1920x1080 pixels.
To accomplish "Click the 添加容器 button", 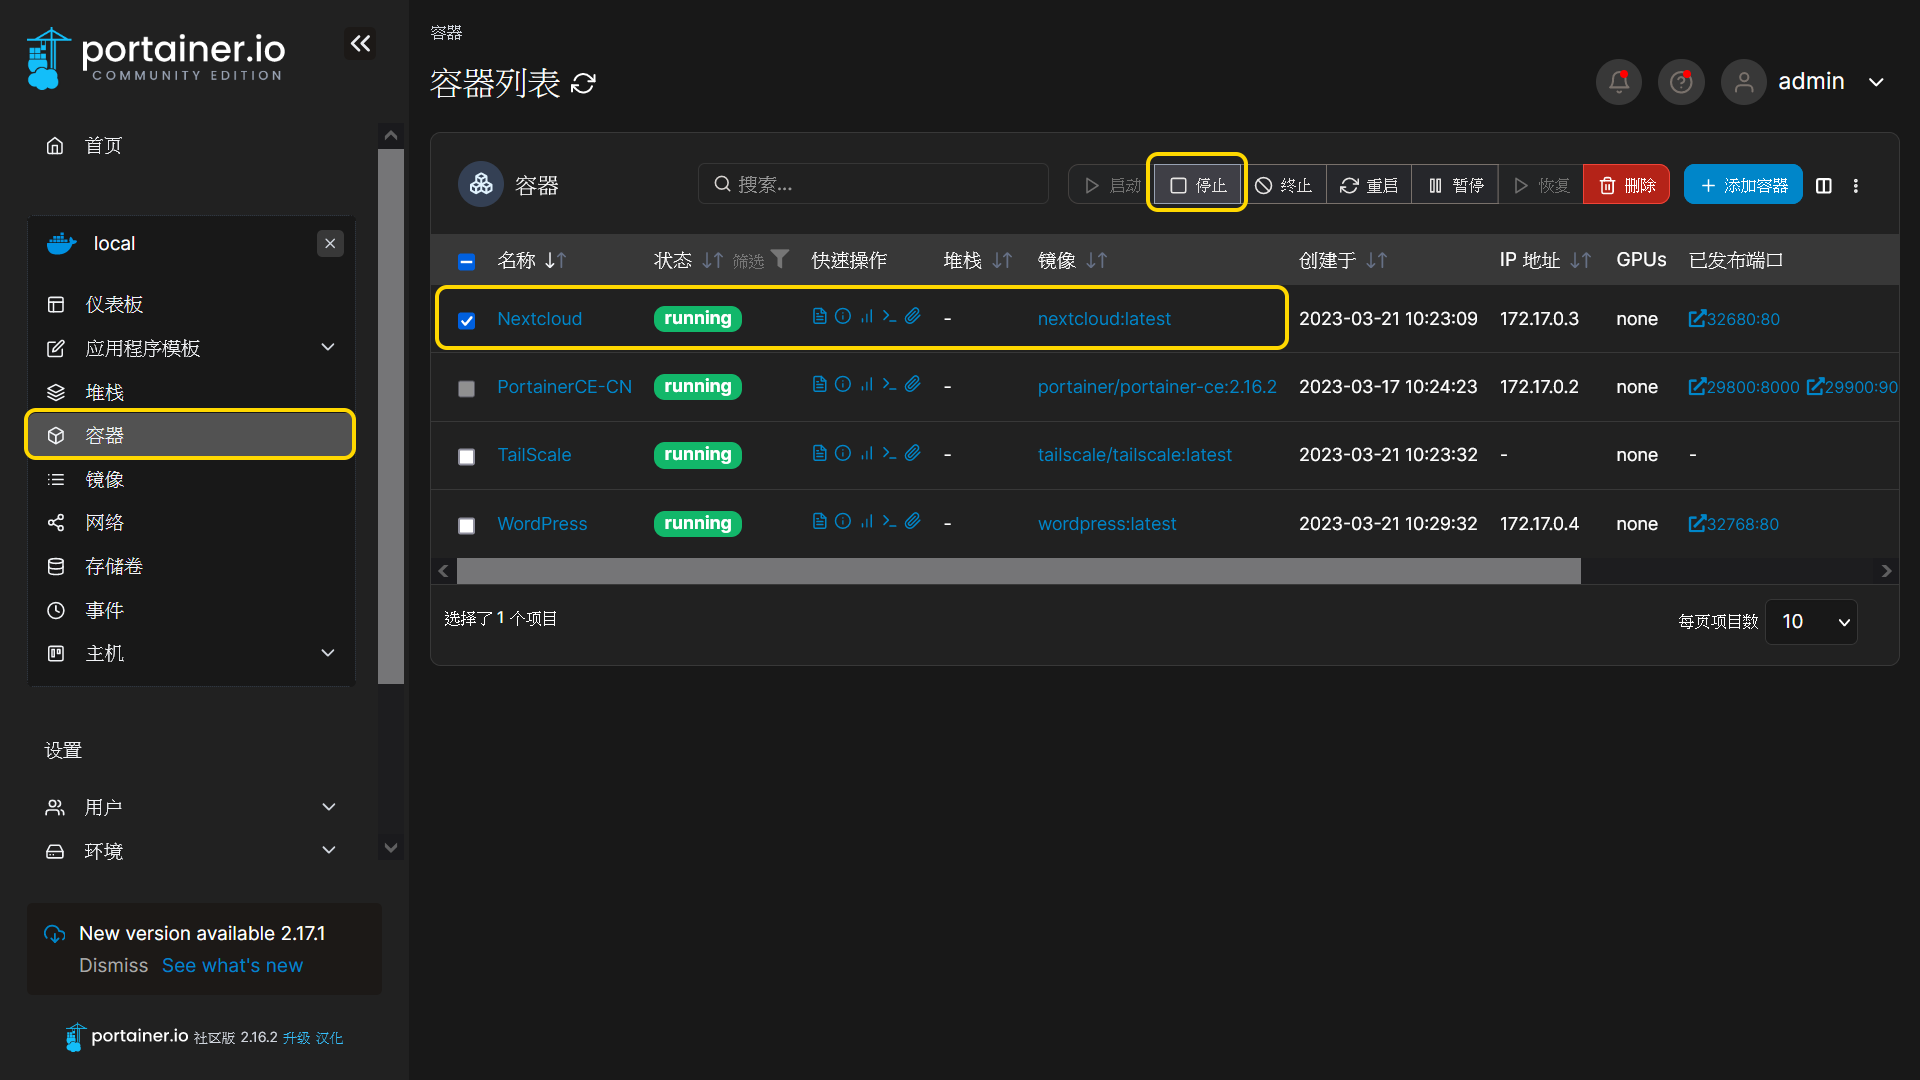I will [x=1743, y=185].
